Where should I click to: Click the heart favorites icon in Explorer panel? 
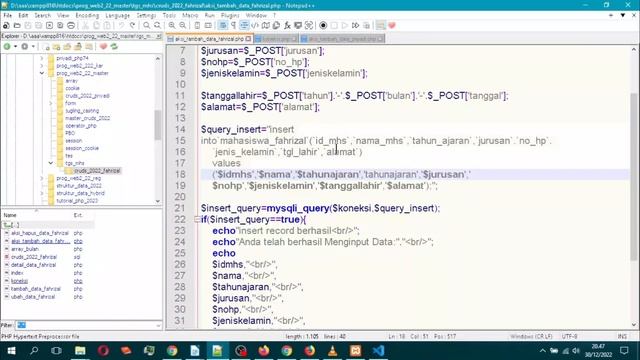click(103, 47)
